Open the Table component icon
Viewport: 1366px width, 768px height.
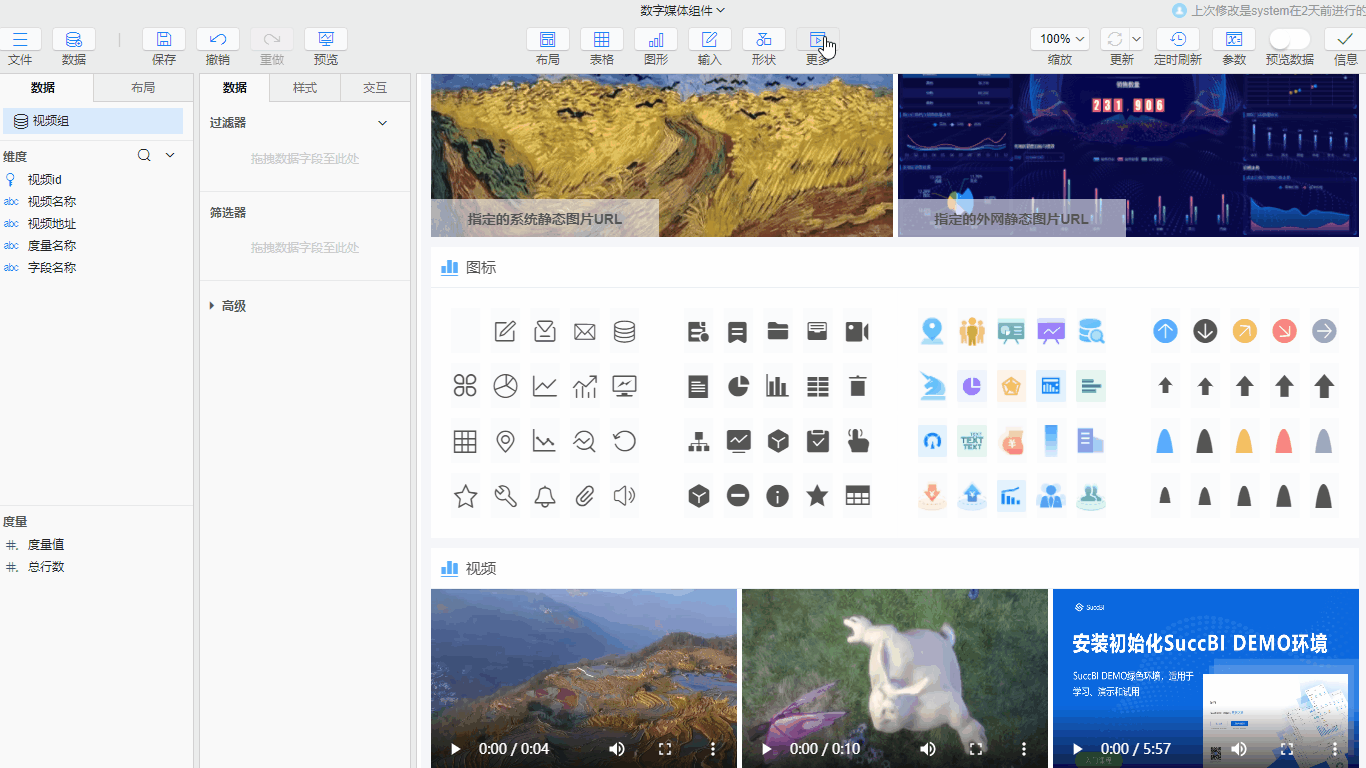pyautogui.click(x=602, y=40)
